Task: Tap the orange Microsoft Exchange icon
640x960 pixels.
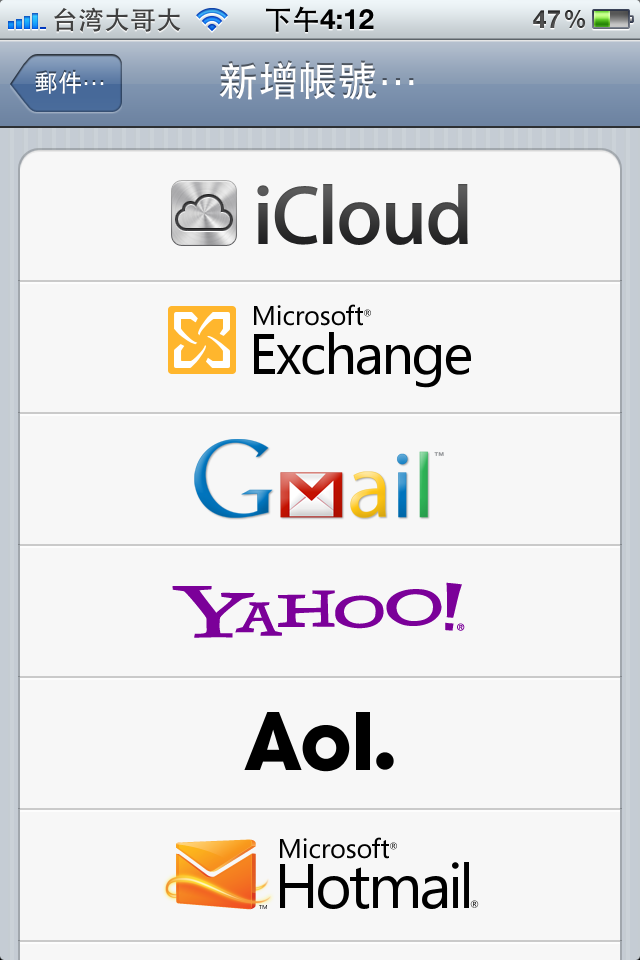Action: [202, 340]
